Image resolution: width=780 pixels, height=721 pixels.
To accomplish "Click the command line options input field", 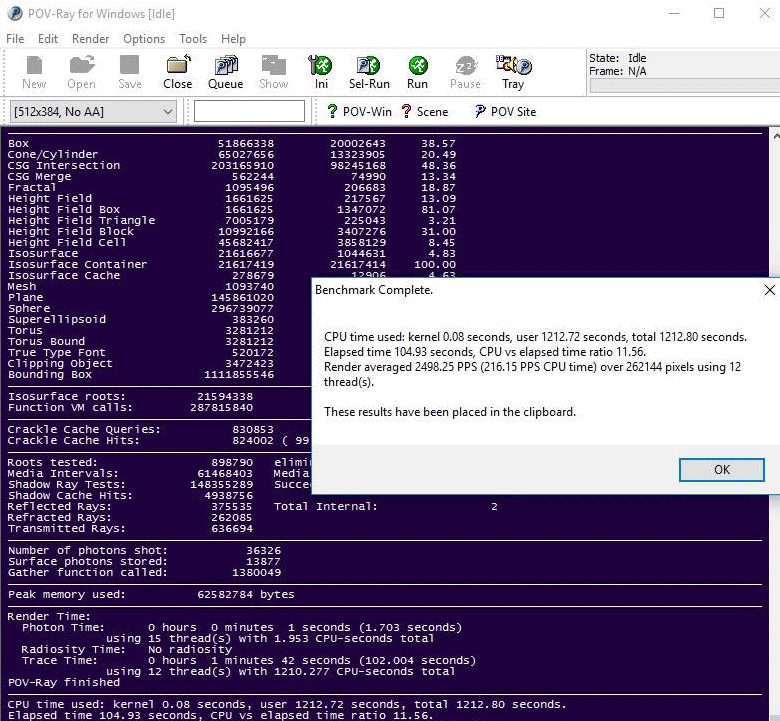I will point(249,111).
